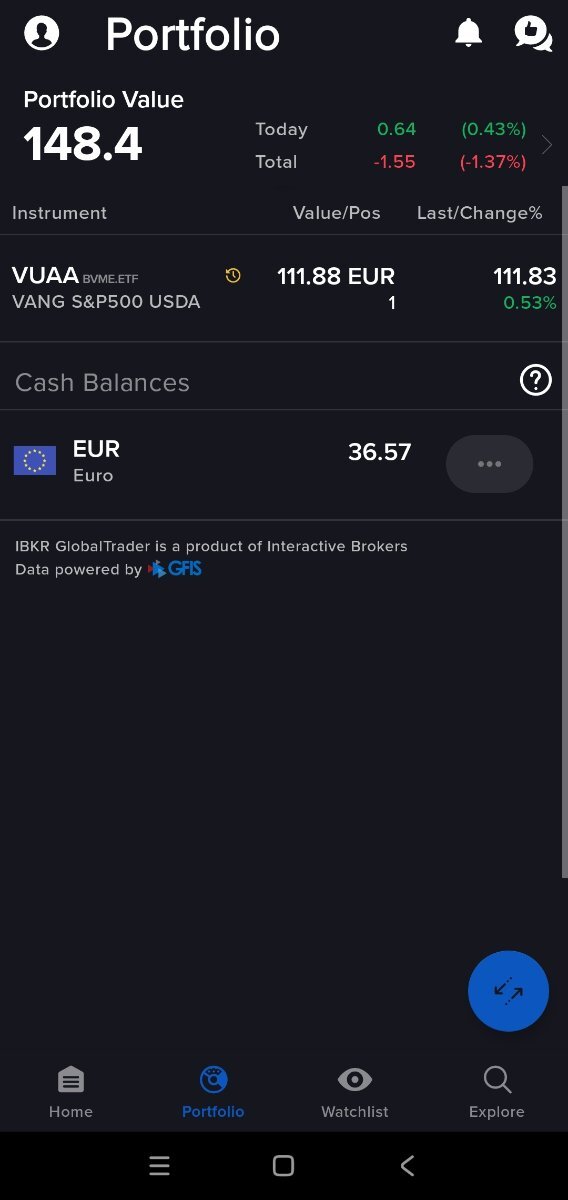The image size is (568, 1200).
Task: Select the Portfolio tab
Action: [213, 1092]
